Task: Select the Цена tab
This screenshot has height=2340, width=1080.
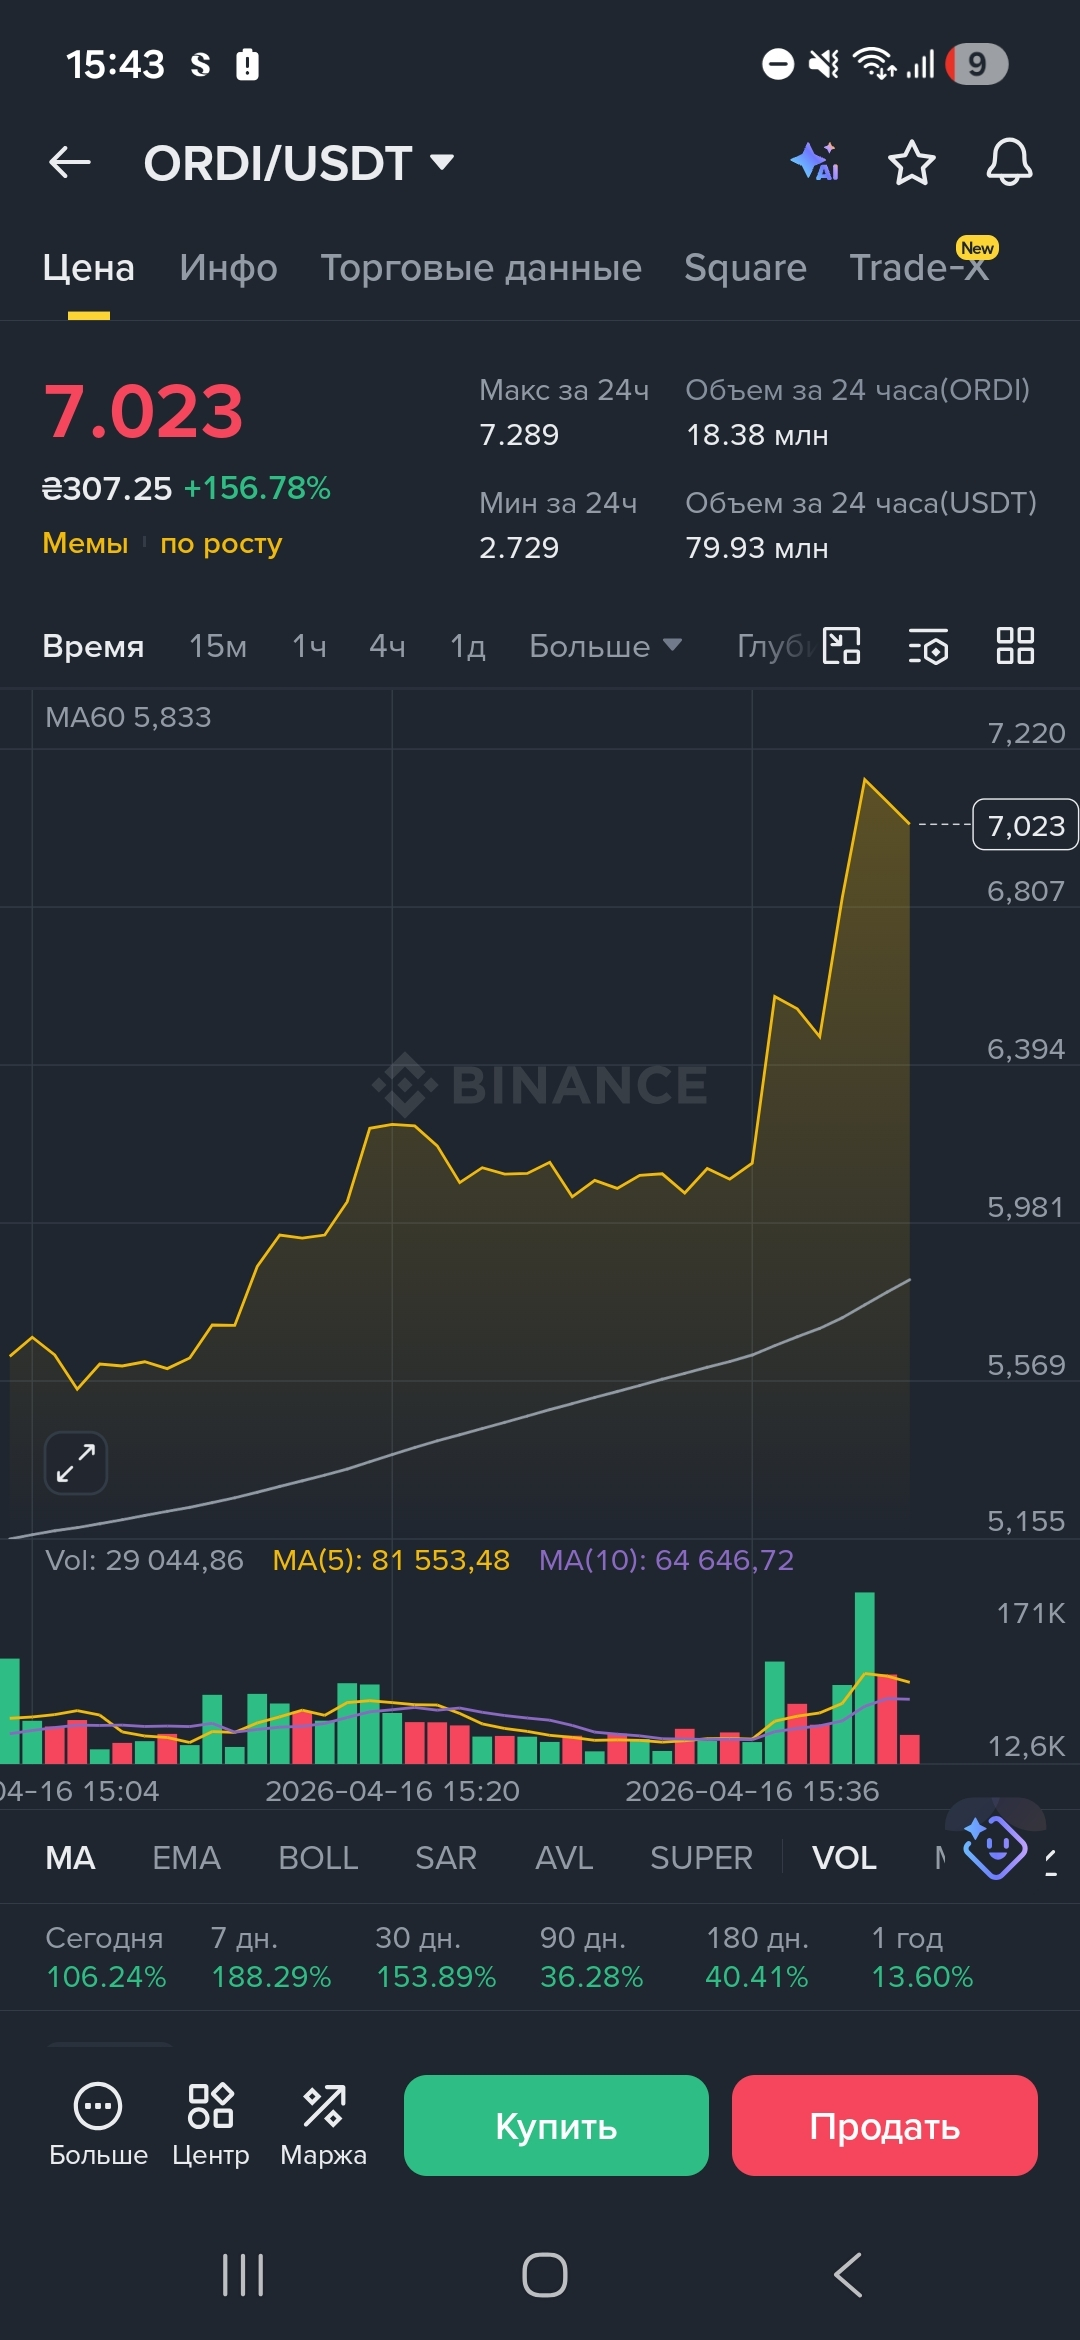Action: tap(88, 268)
